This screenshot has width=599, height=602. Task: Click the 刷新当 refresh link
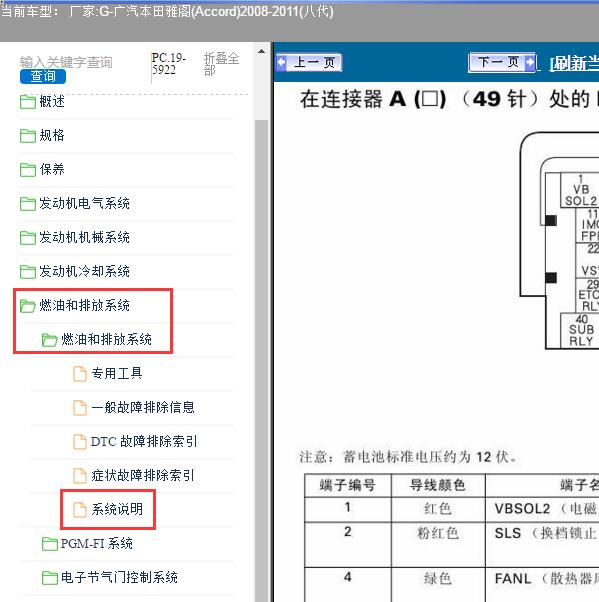(x=574, y=63)
